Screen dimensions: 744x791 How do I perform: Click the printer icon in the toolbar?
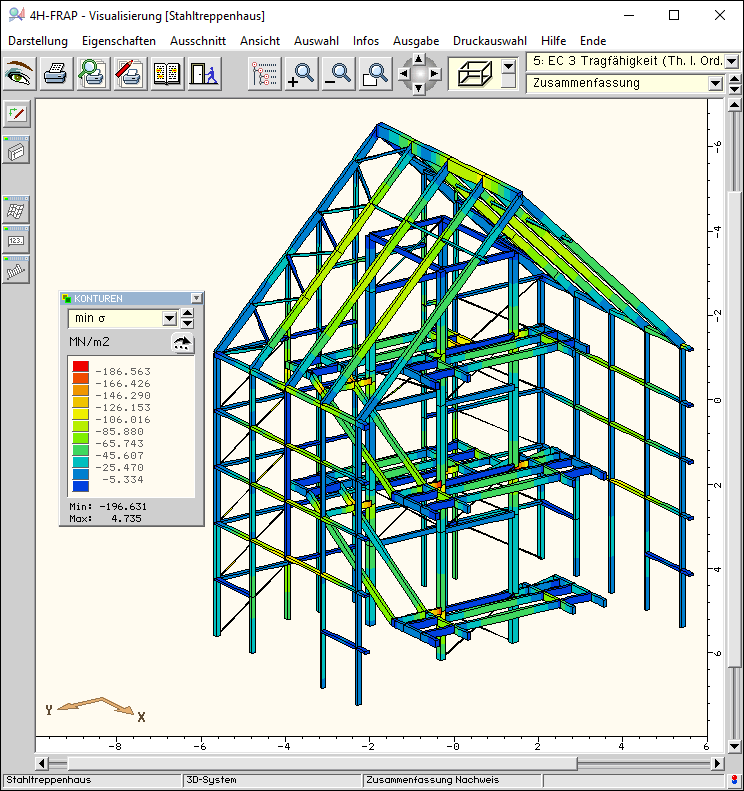(56, 74)
